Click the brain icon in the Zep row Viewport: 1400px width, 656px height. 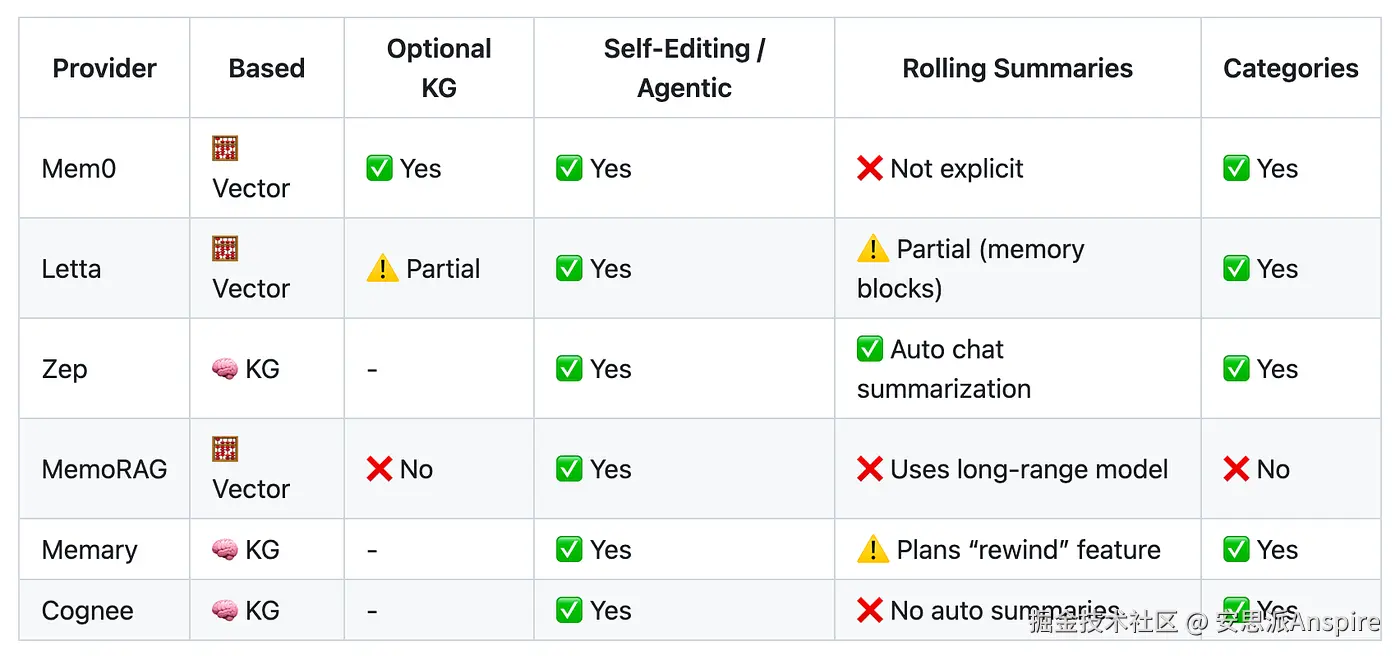(x=225, y=369)
